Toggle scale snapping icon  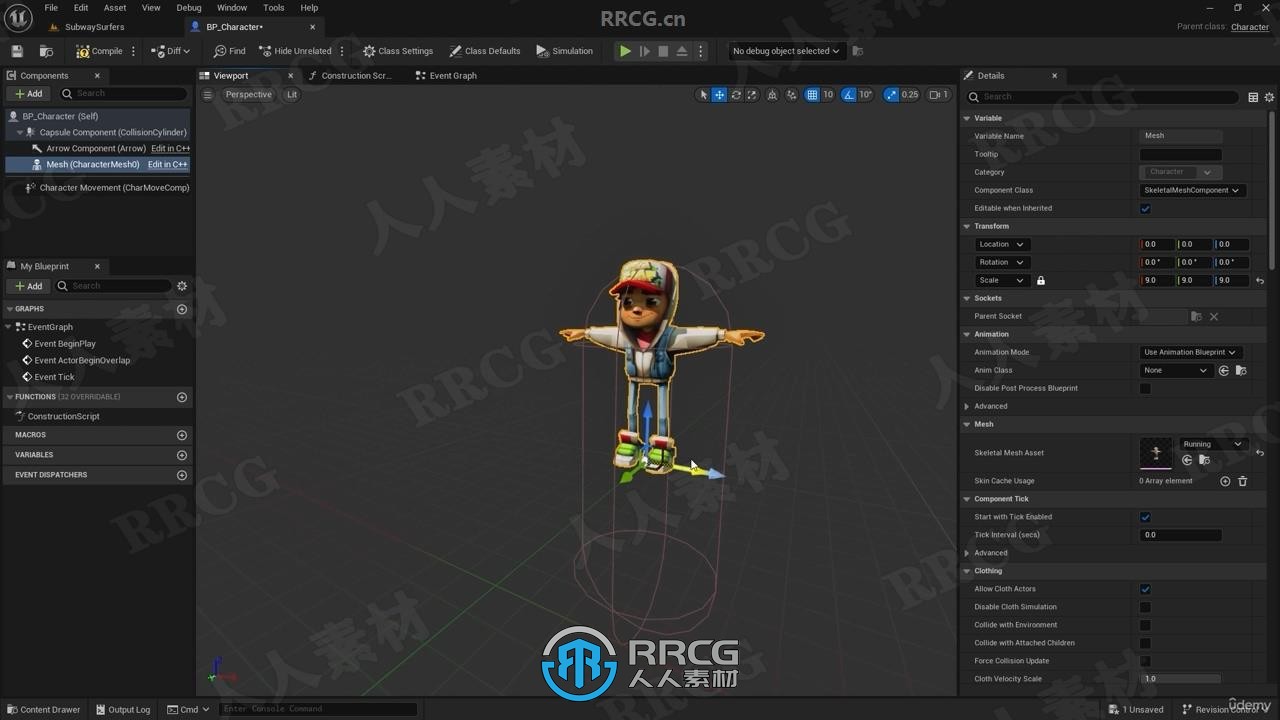[891, 95]
